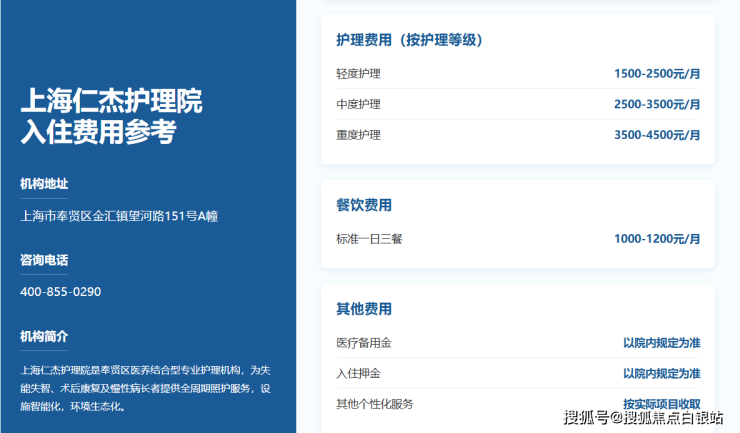
Task: Select 以院内规定为准 in the 入住押金 row
Action: tap(662, 374)
